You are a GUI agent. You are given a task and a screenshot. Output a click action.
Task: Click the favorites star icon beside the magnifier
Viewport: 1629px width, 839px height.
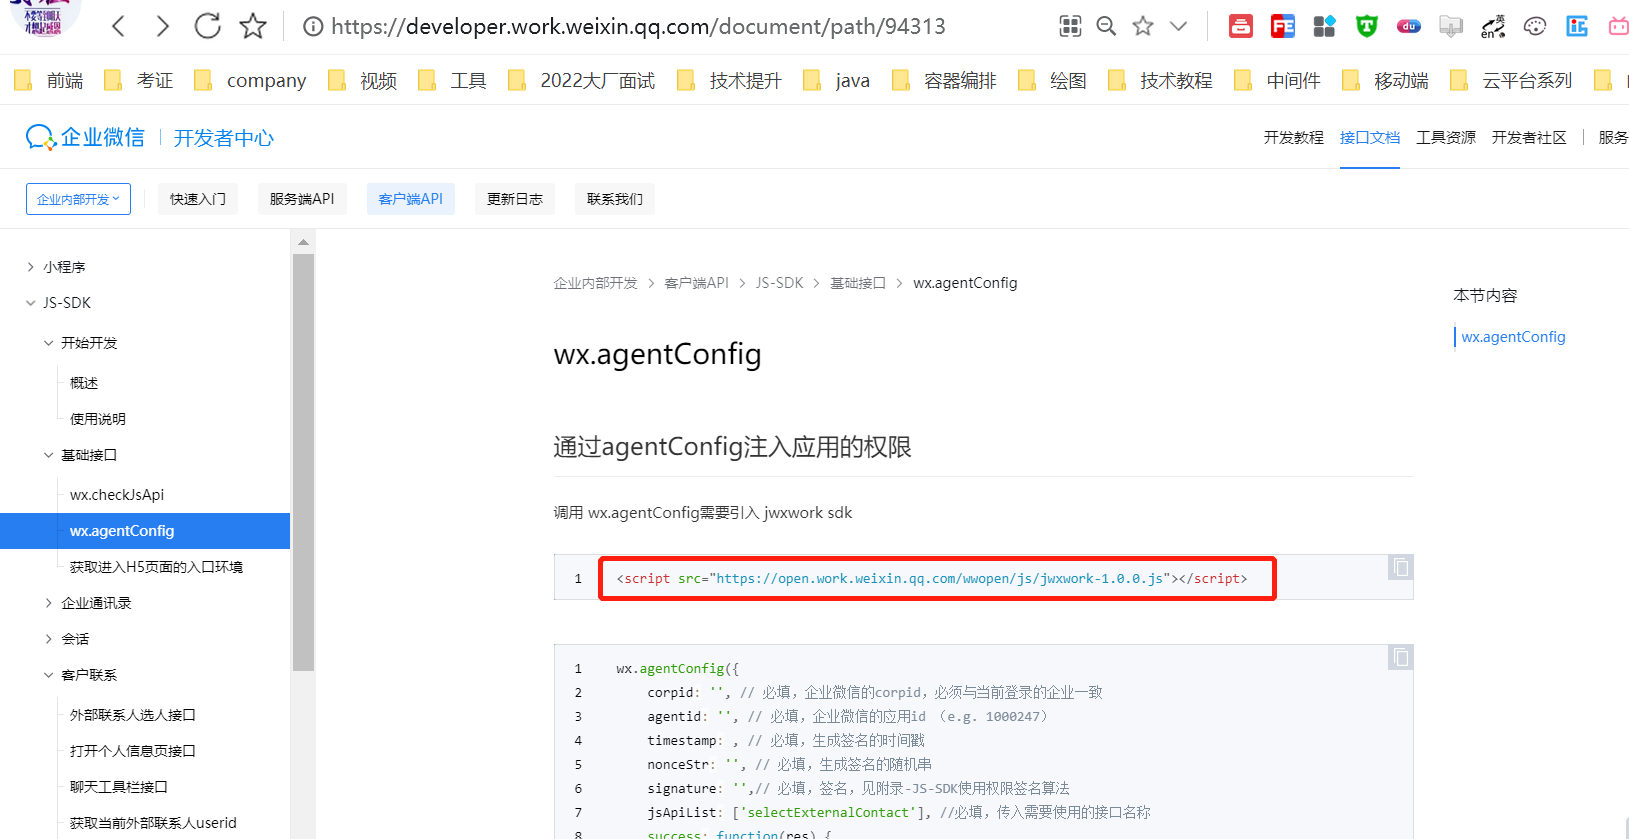1143,27
